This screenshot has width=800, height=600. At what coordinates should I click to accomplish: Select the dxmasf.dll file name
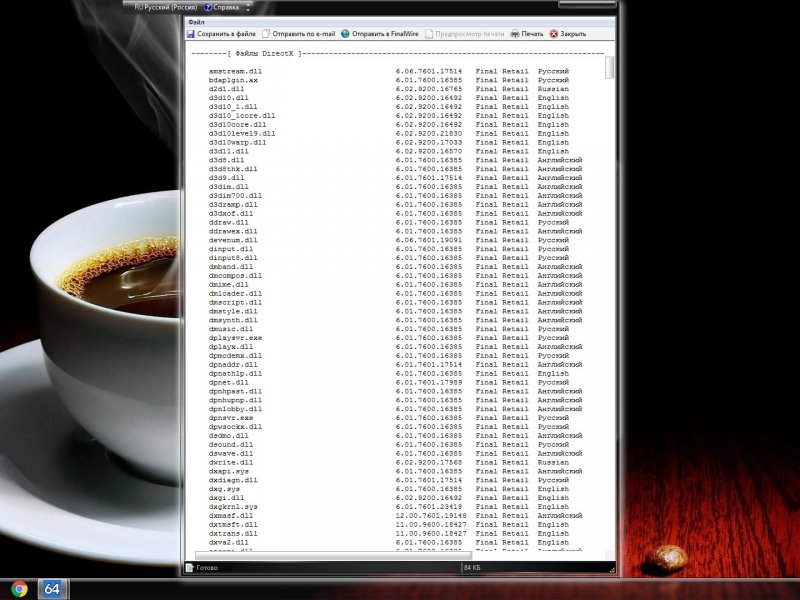click(x=231, y=516)
